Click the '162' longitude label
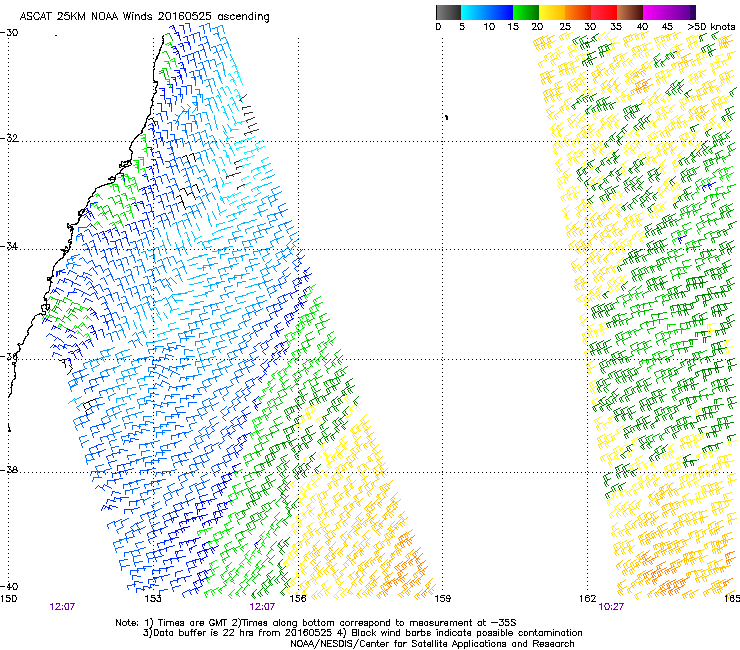This screenshot has height=650, width=740. tap(587, 599)
